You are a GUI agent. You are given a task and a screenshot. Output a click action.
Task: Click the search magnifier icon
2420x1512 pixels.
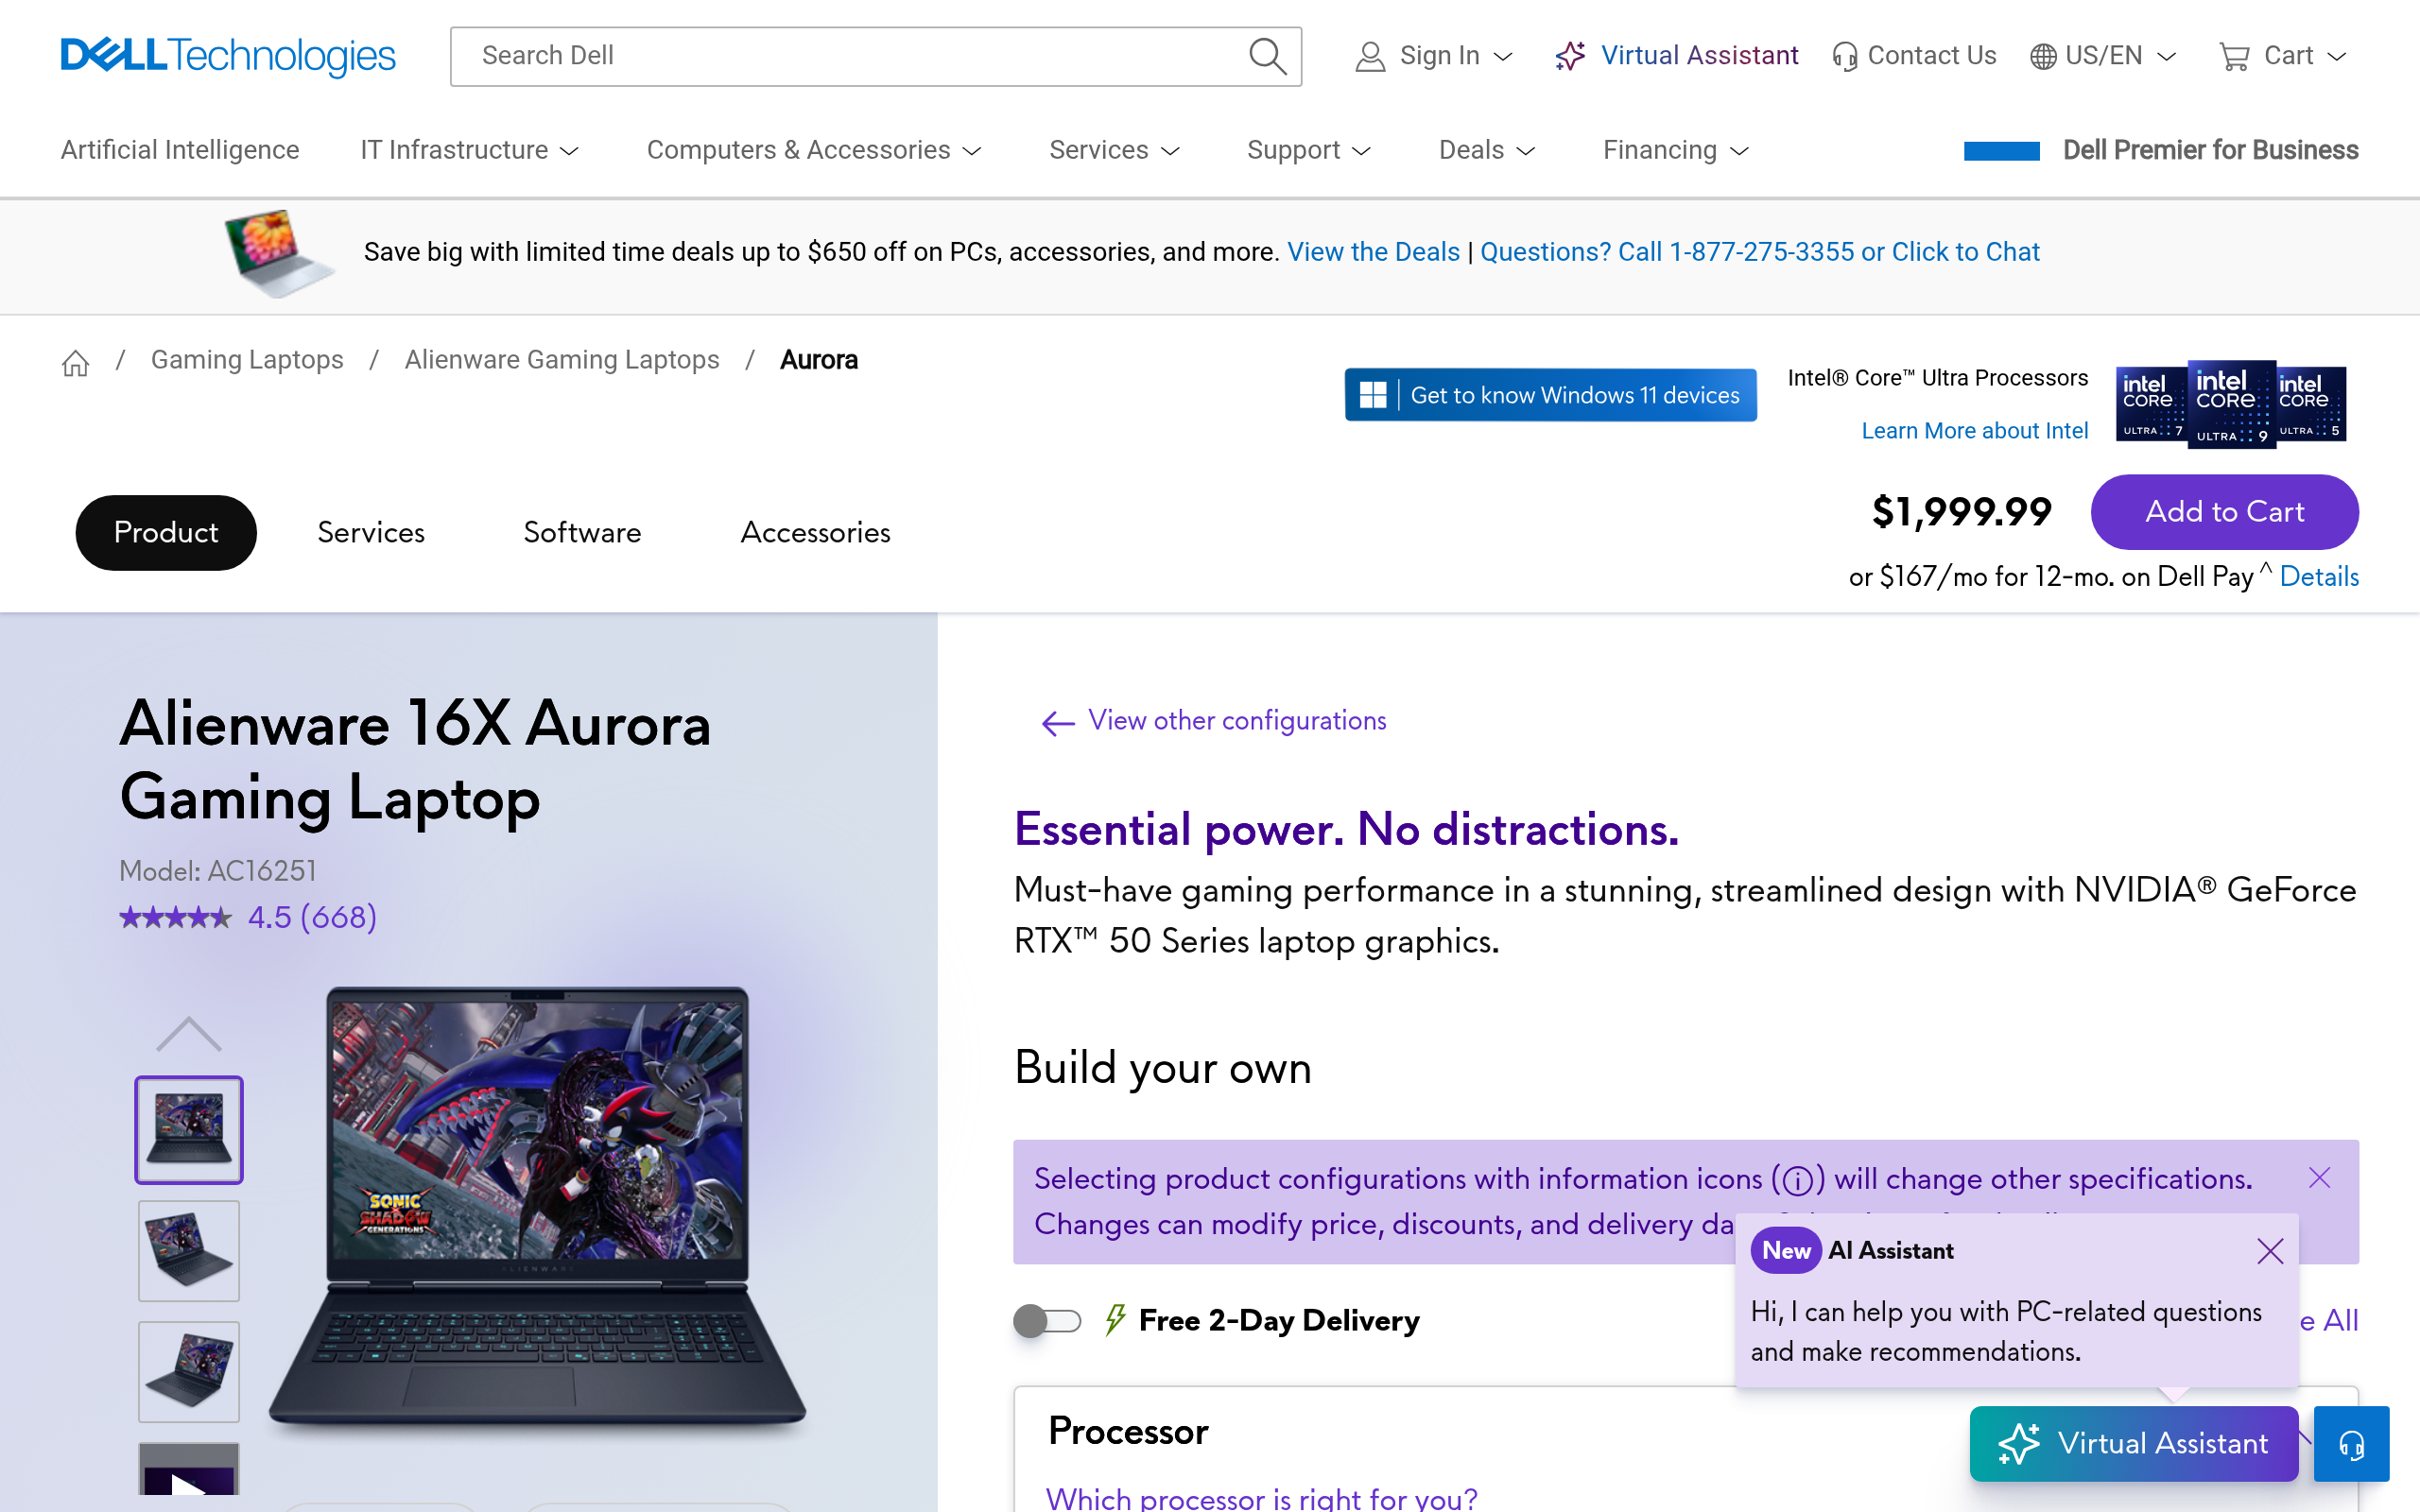(1266, 56)
